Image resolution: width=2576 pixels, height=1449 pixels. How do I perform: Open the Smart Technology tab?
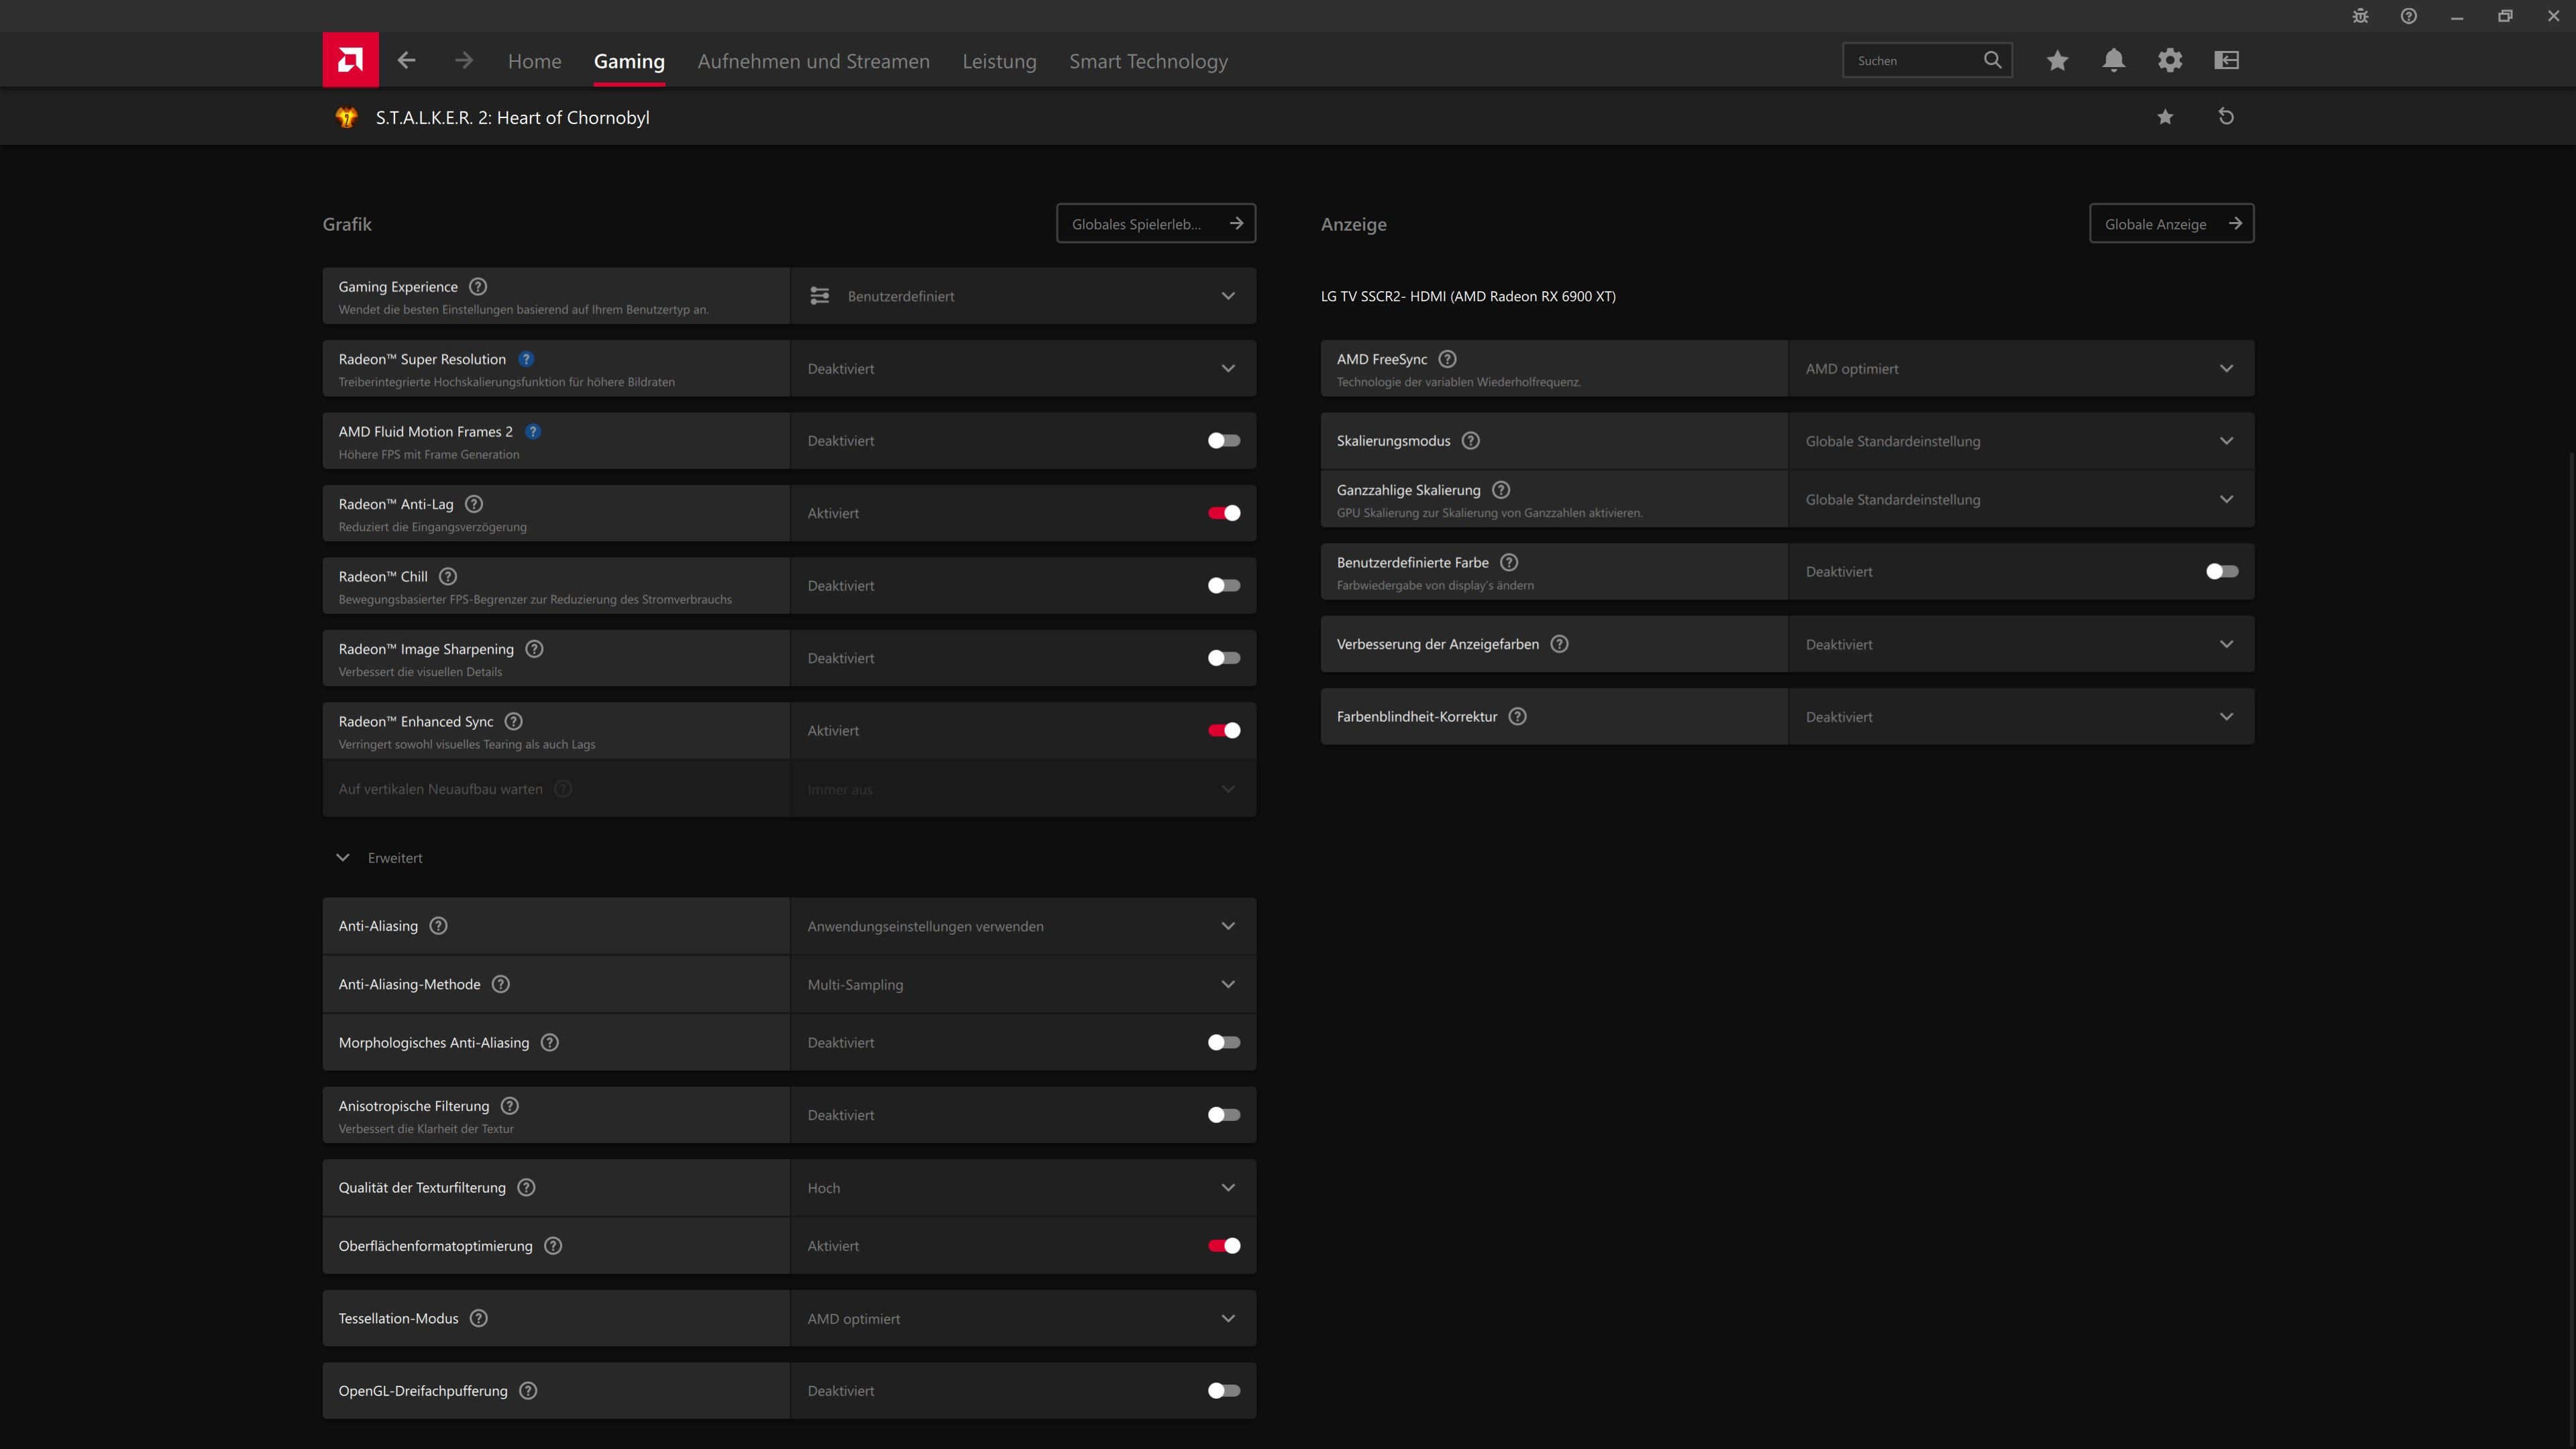coord(1148,61)
